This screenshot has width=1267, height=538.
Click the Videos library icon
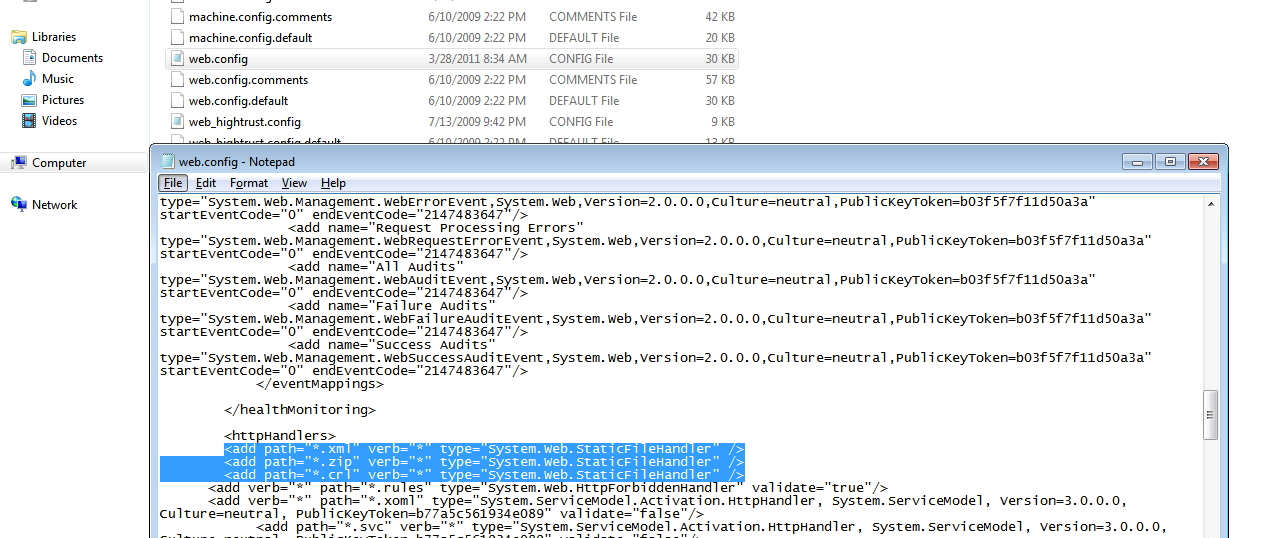coord(31,121)
